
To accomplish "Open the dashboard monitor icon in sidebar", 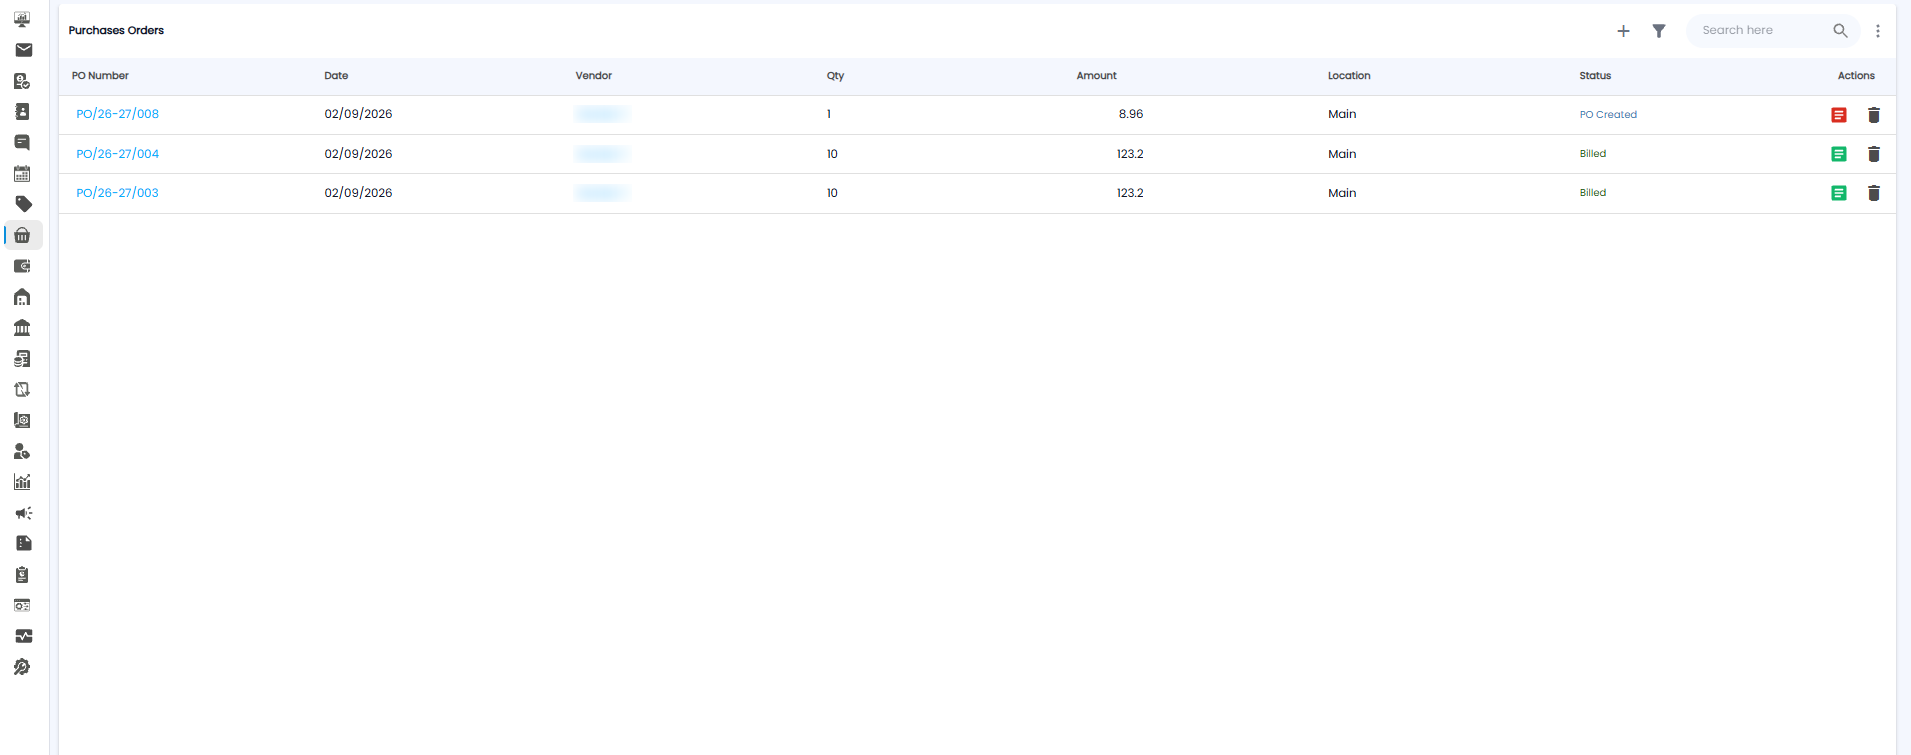I will tap(22, 19).
